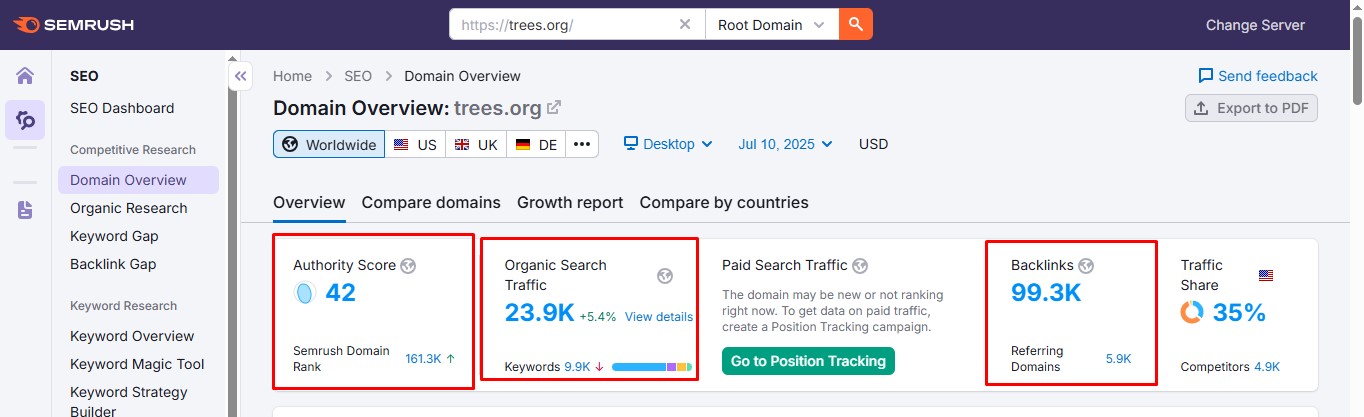Viewport: 1364px width, 417px height.
Task: Select Worldwide database button
Action: (329, 144)
